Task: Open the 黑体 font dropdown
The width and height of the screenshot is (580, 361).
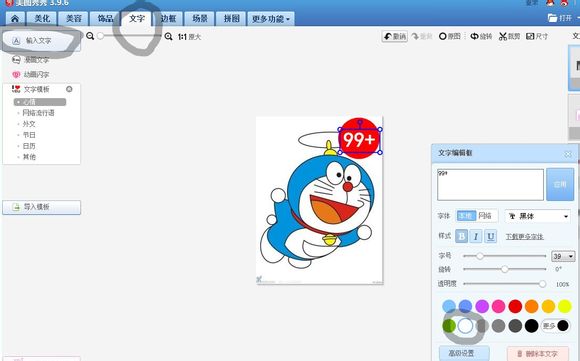Action: [x=538, y=216]
